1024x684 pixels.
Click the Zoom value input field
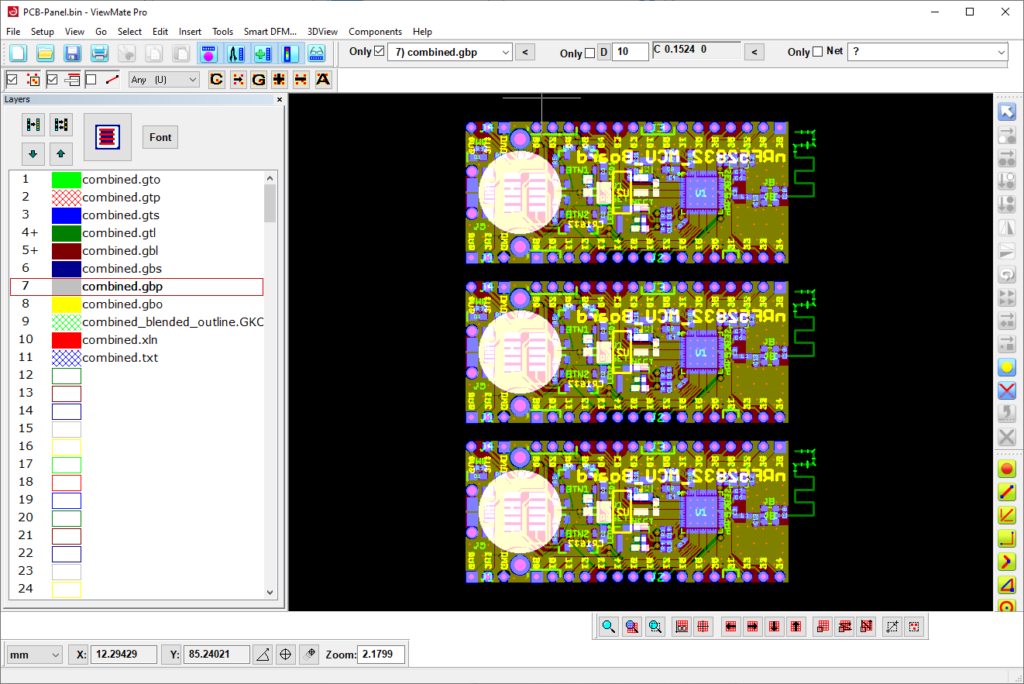pos(381,654)
